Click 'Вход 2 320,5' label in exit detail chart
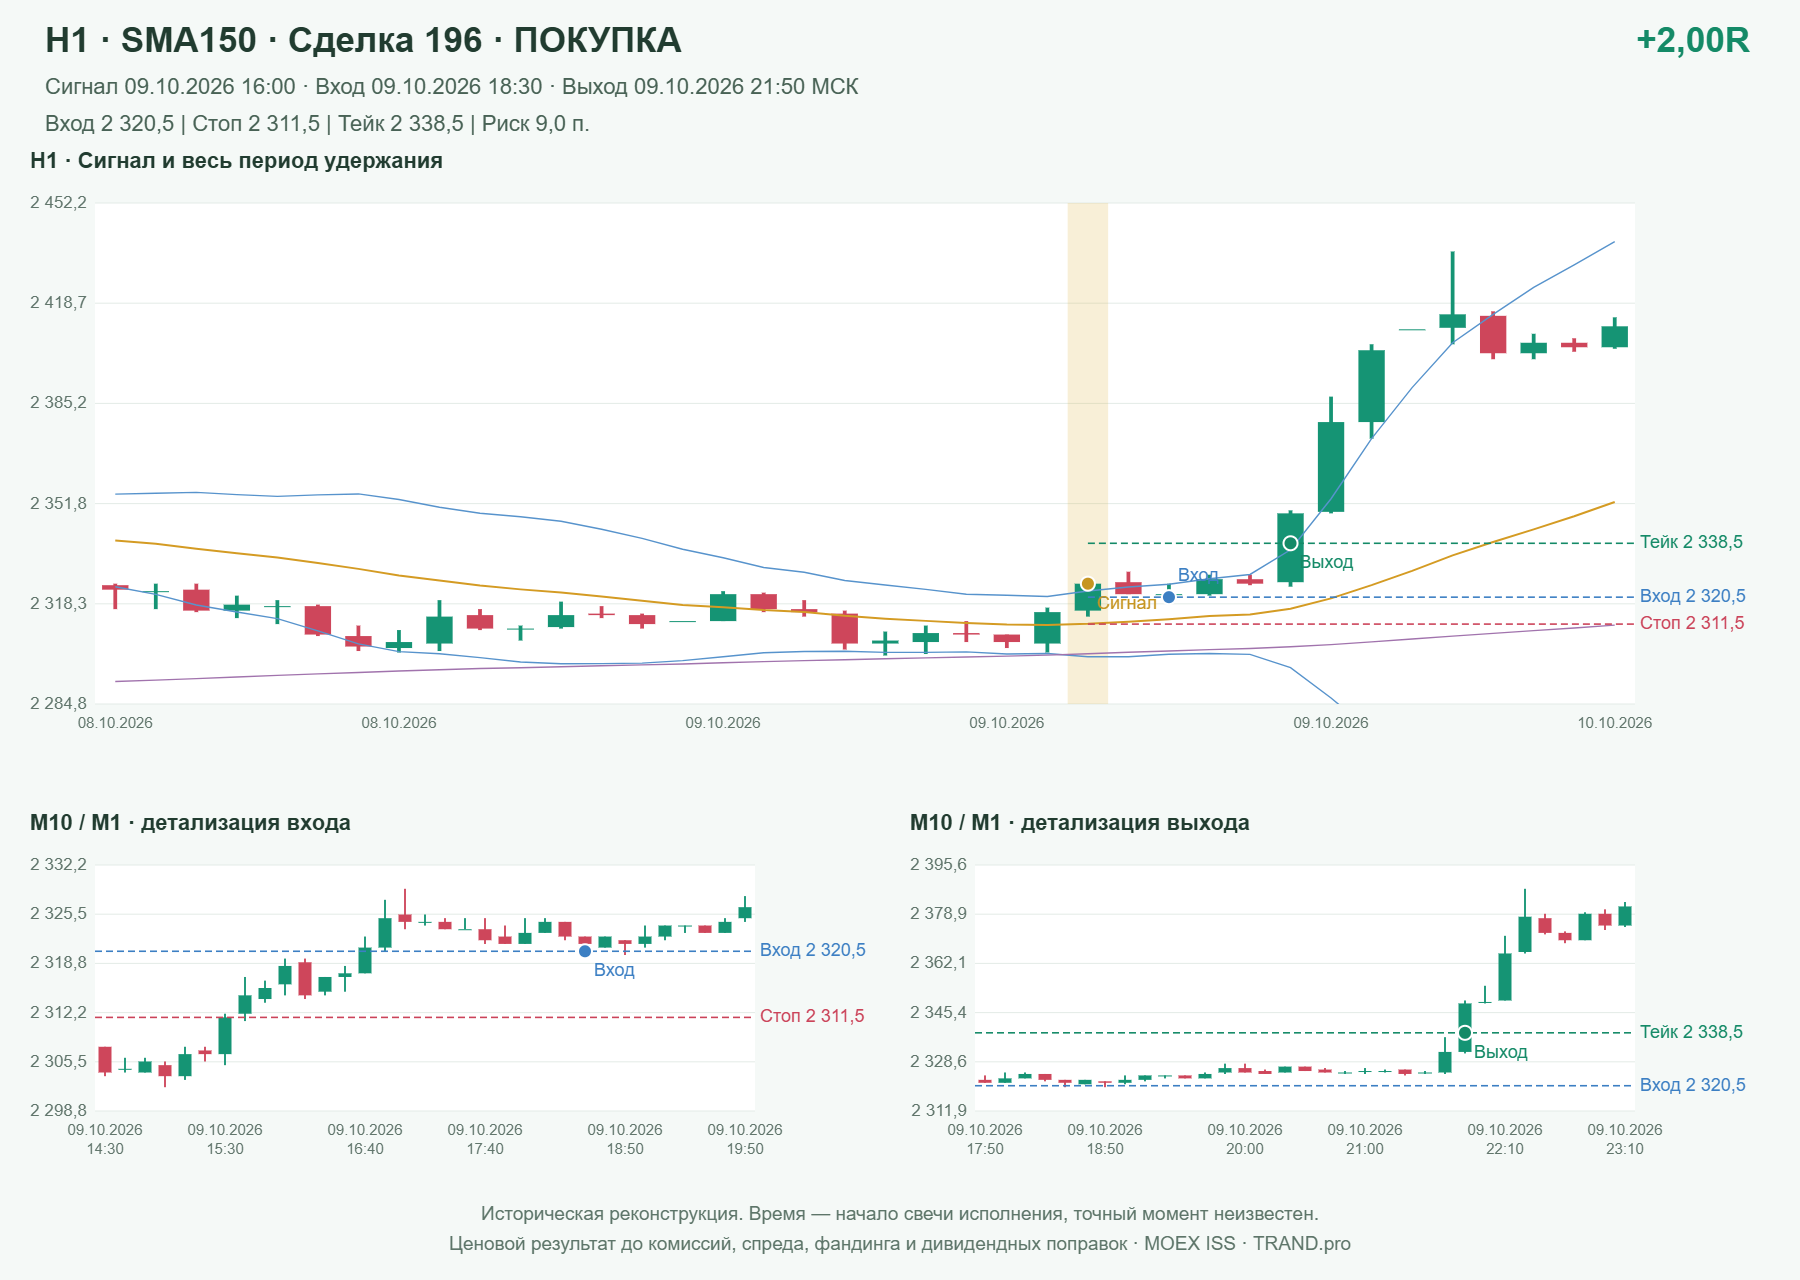Screen dimensions: 1800x1280 (1692, 1085)
